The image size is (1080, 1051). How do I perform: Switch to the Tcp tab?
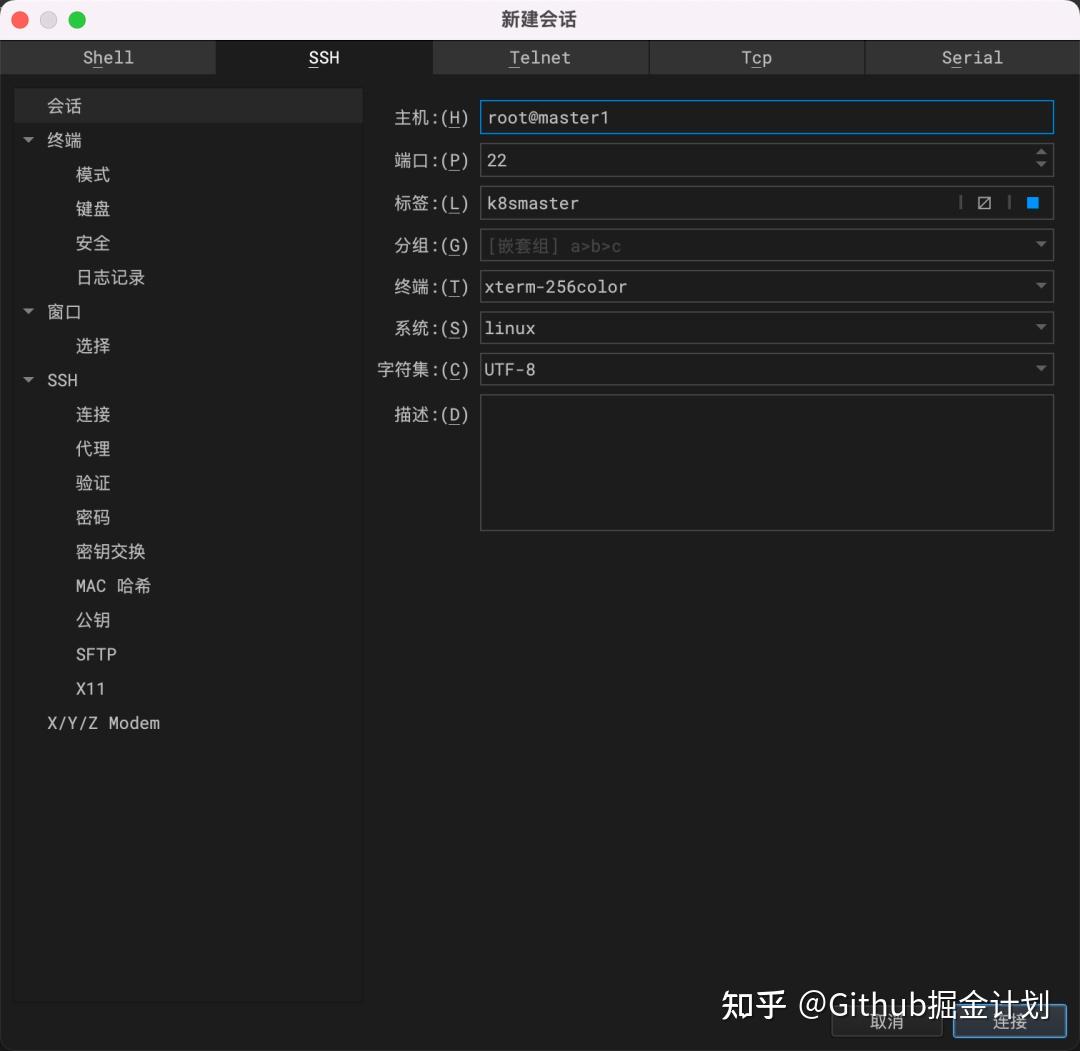756,58
